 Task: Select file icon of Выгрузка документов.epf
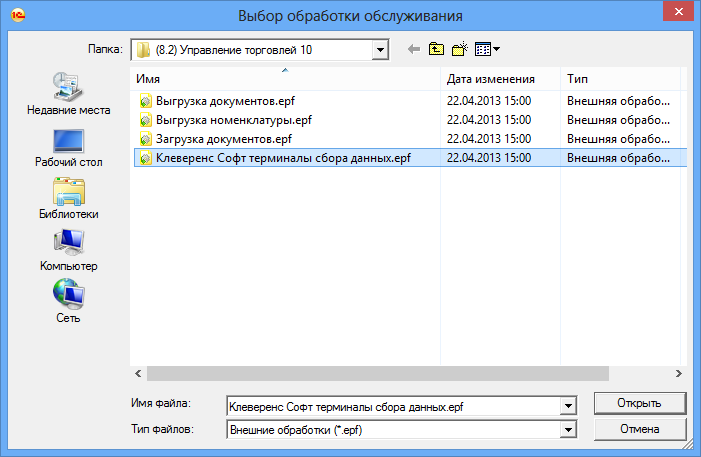[x=145, y=101]
